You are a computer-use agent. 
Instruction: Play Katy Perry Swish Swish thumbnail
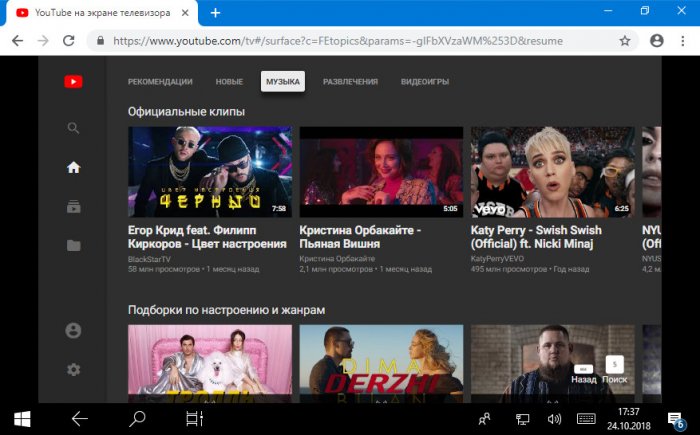click(553, 172)
